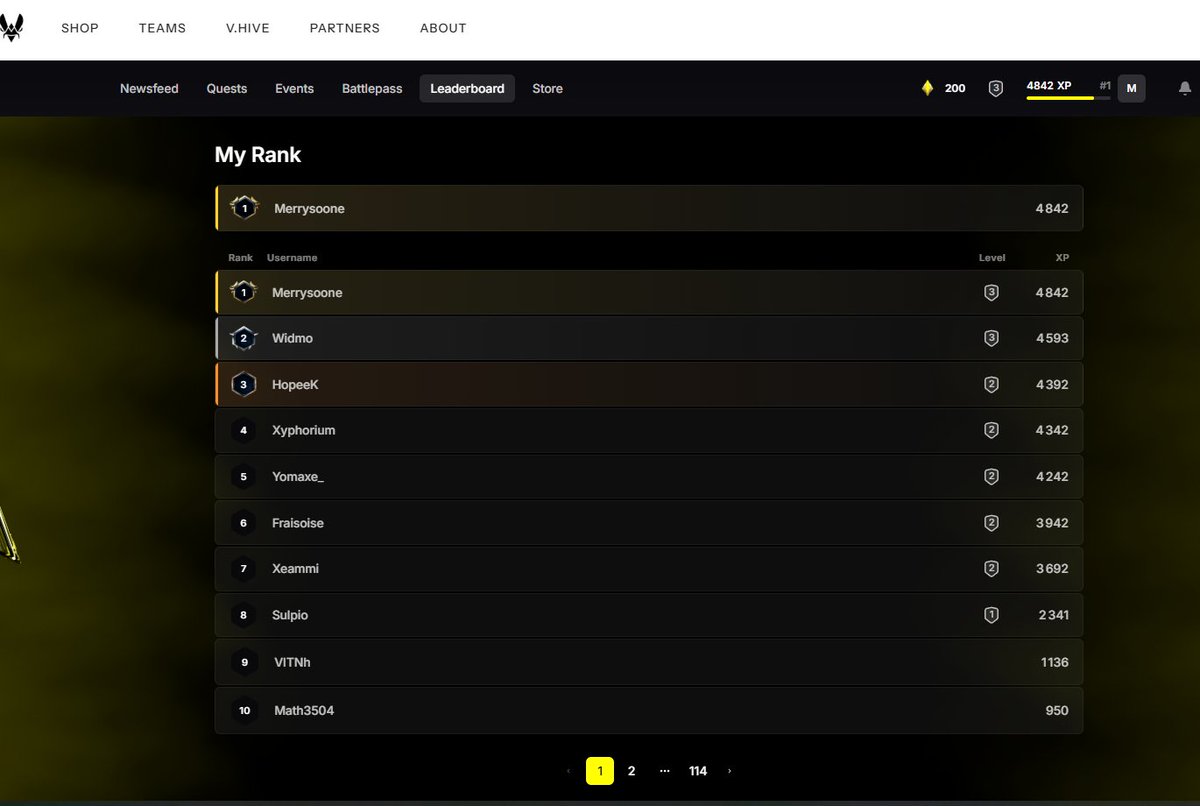
Task: Click Xeammi's rank 7 circle
Action: pyautogui.click(x=243, y=569)
